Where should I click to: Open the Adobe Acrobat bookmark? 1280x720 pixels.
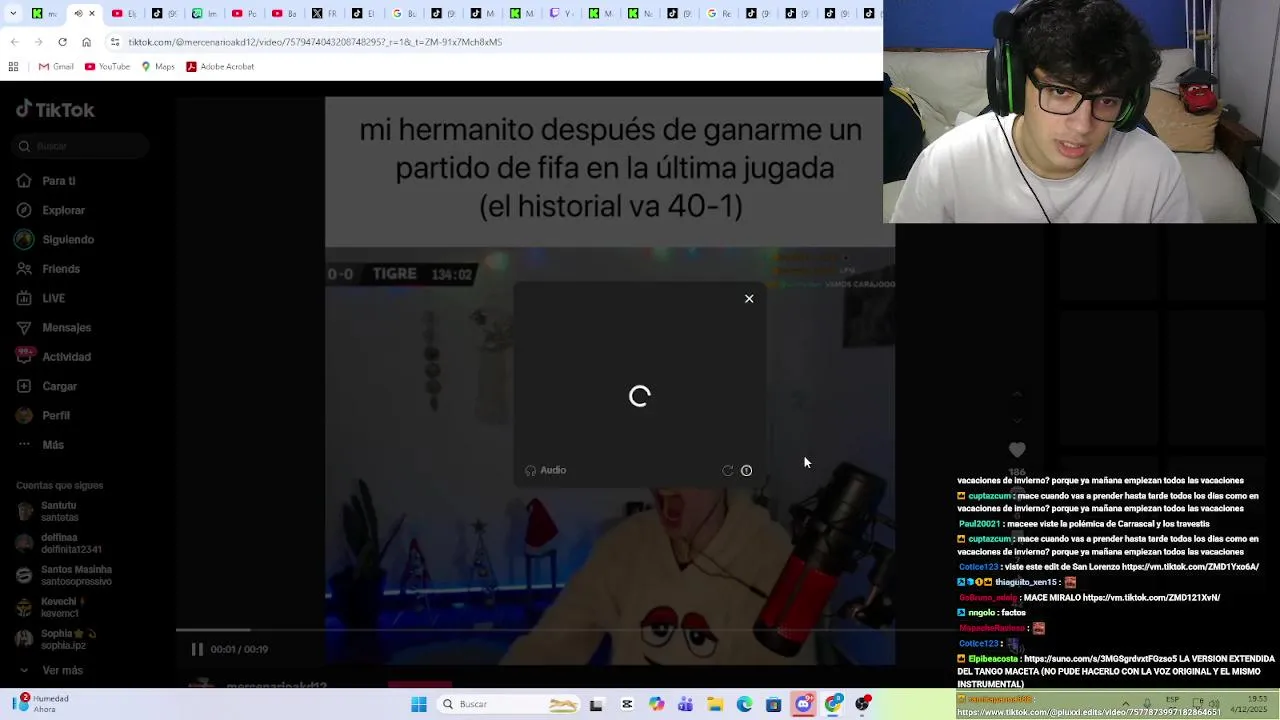pyautogui.click(x=220, y=67)
